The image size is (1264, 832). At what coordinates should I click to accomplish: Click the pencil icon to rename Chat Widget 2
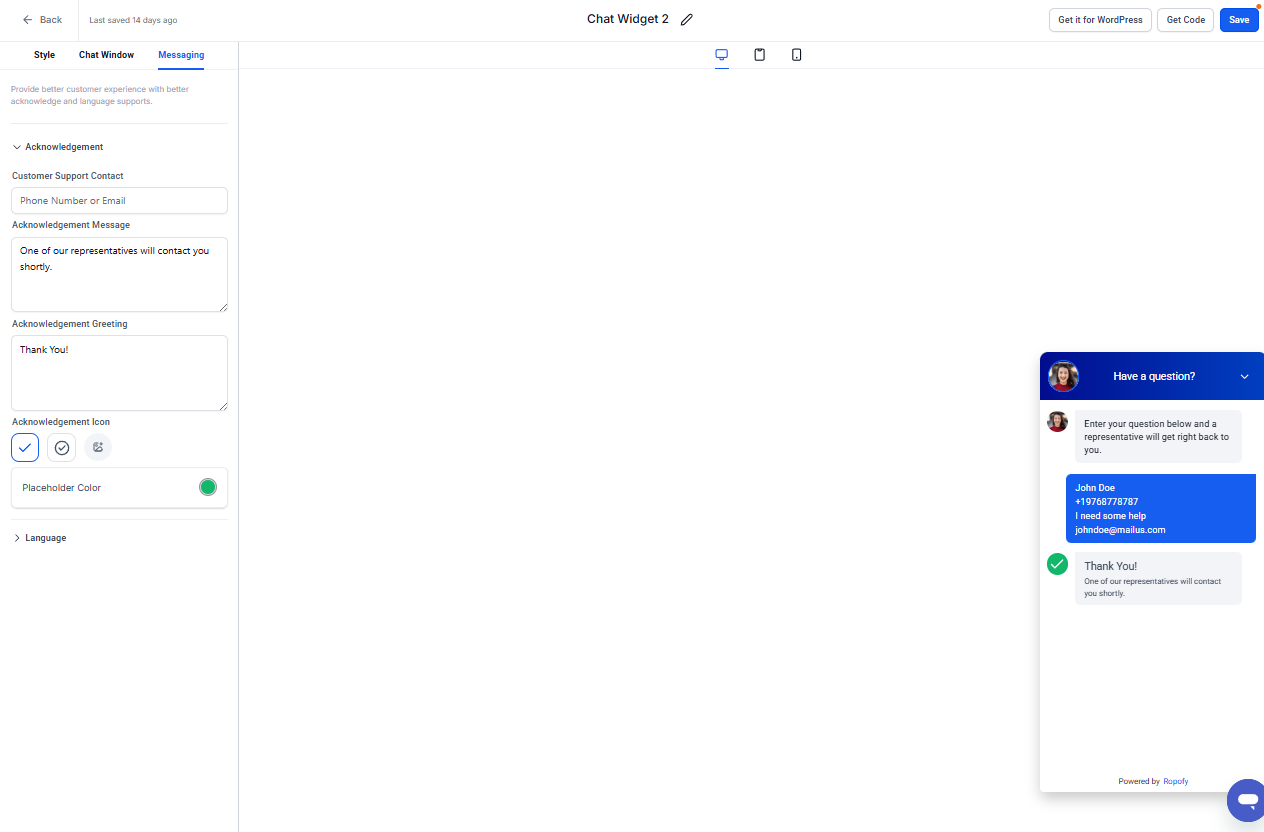click(x=686, y=20)
